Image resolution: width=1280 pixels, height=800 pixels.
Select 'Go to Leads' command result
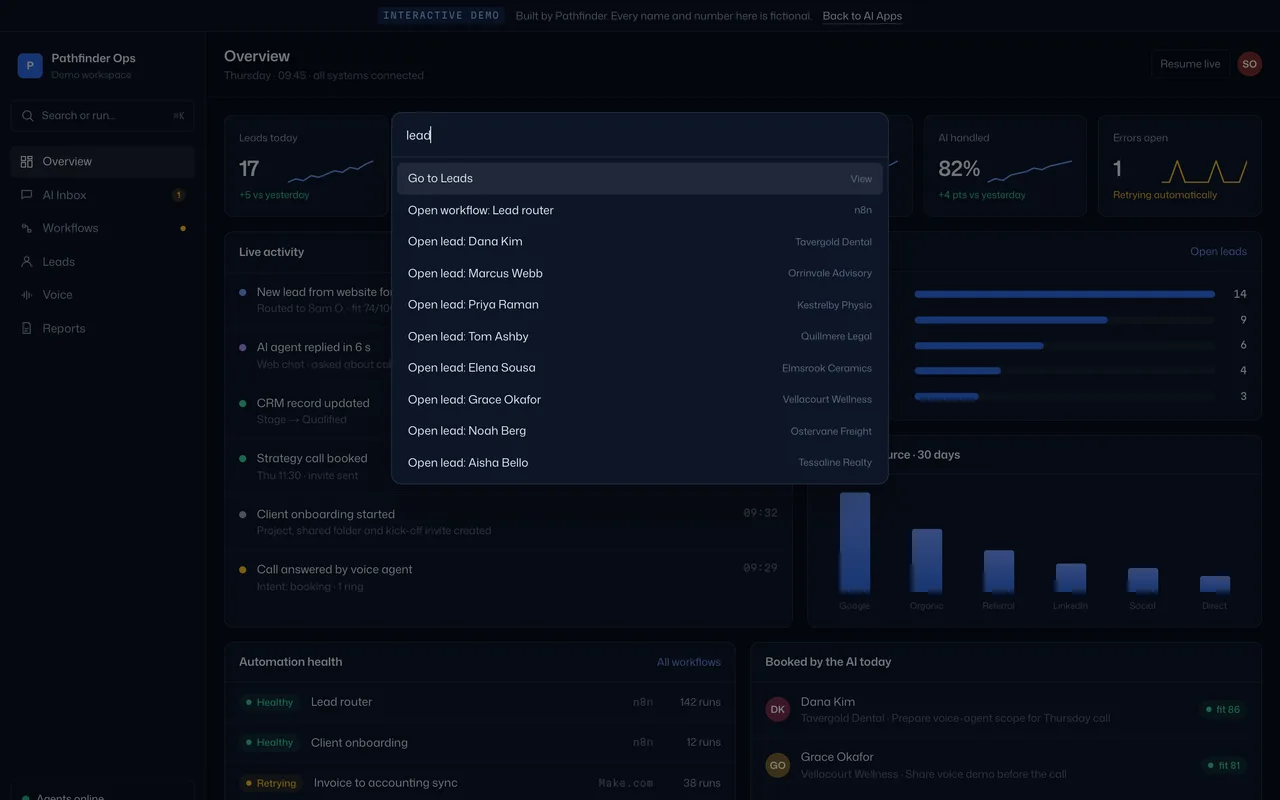[x=640, y=178]
